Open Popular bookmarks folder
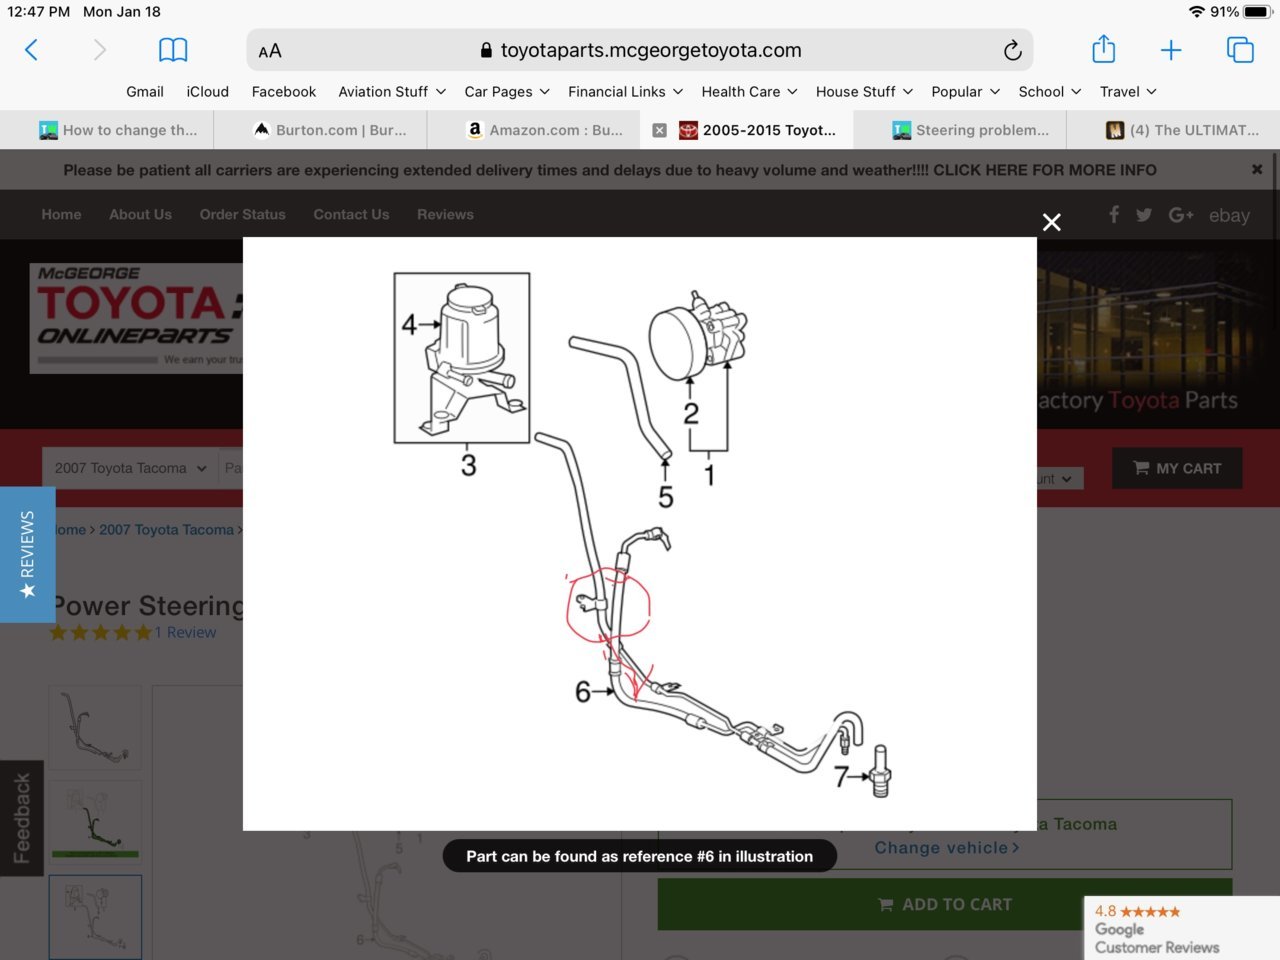Image resolution: width=1280 pixels, height=960 pixels. [965, 91]
